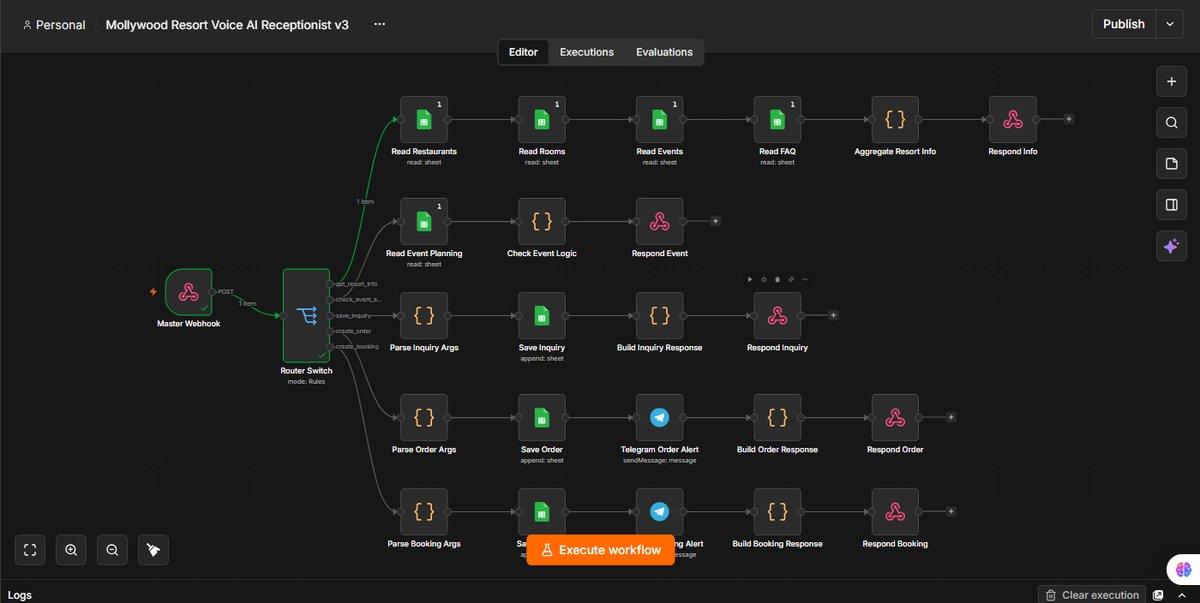Open the Respond Booking webhook node
Viewport: 1200px width, 603px height.
coord(895,512)
